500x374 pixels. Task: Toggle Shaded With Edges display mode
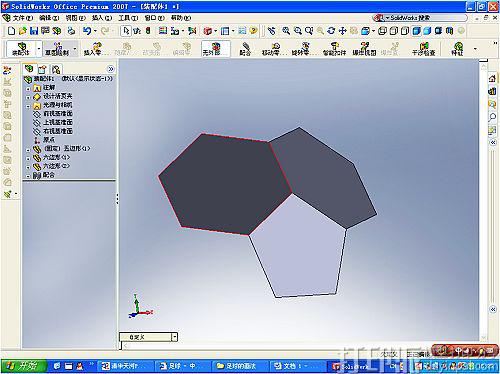pos(416,31)
